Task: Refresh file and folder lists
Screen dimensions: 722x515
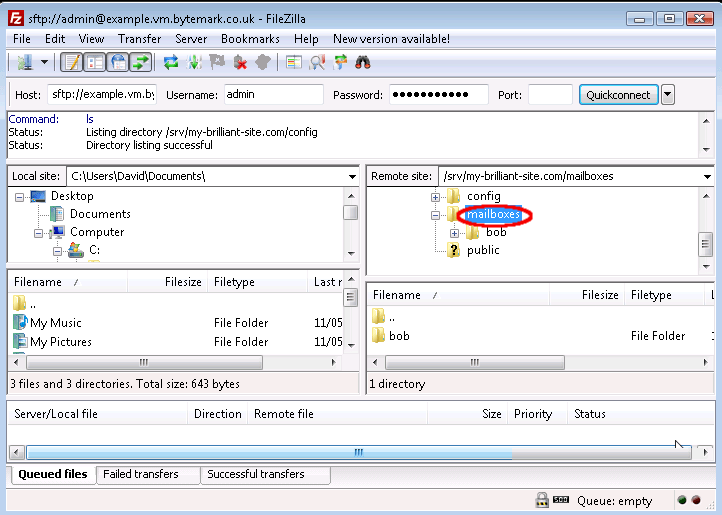Action: click(x=171, y=62)
